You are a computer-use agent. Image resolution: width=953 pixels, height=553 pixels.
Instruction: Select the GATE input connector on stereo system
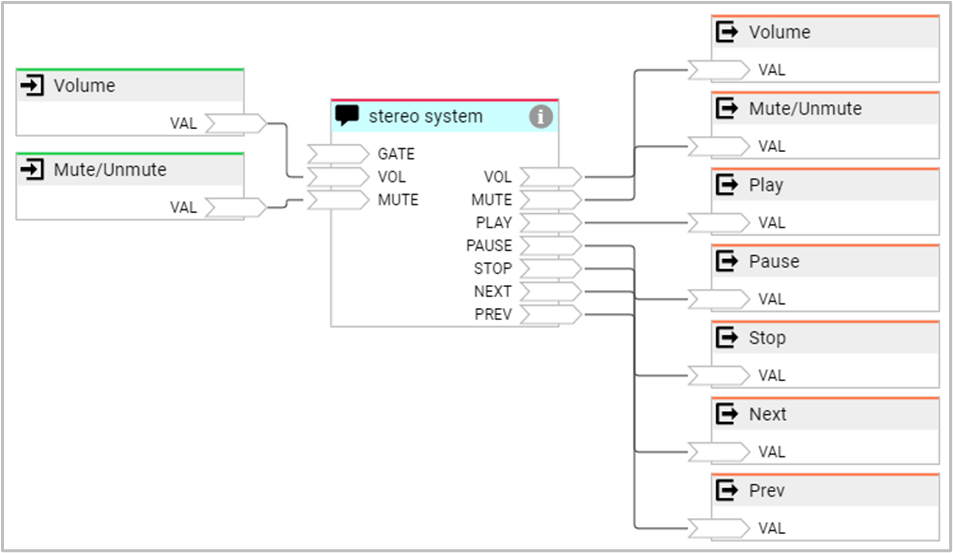click(337, 154)
